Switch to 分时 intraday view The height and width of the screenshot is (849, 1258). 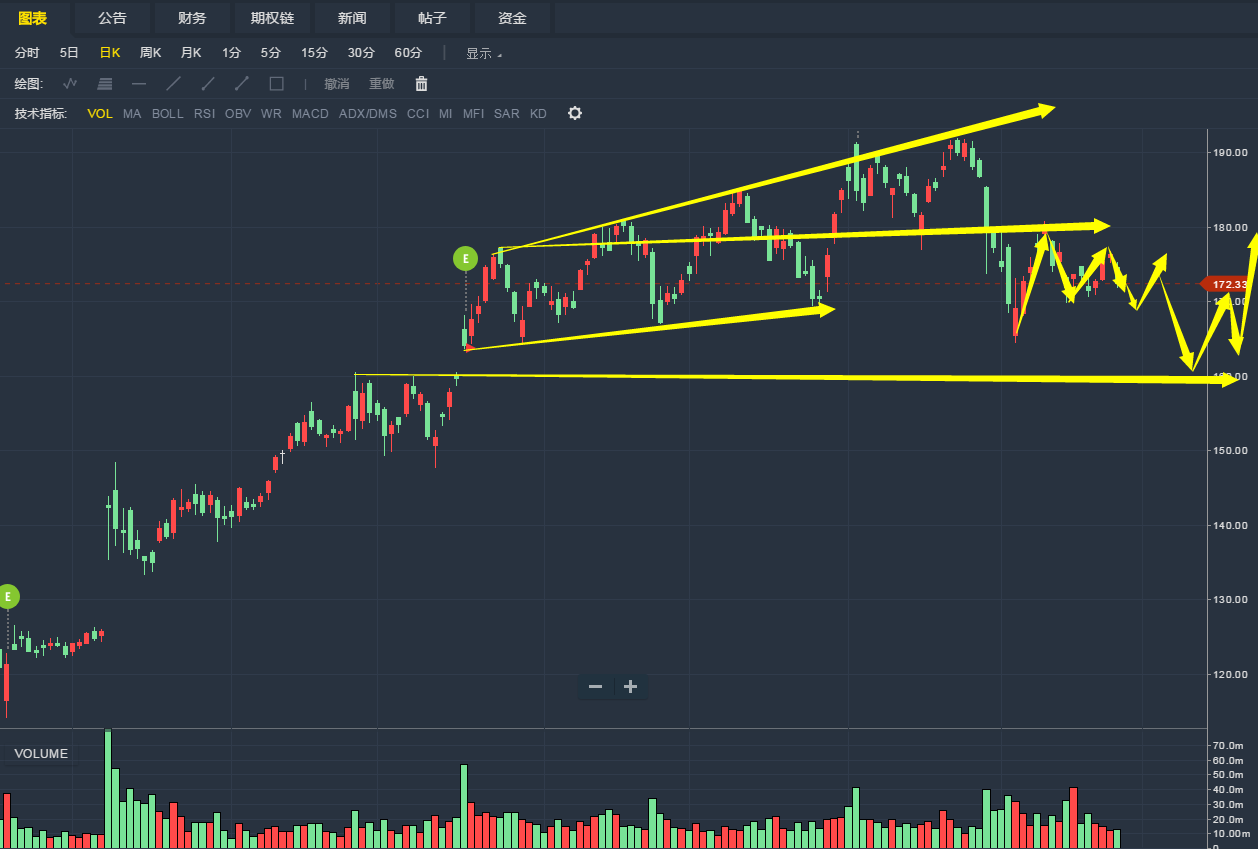click(27, 53)
